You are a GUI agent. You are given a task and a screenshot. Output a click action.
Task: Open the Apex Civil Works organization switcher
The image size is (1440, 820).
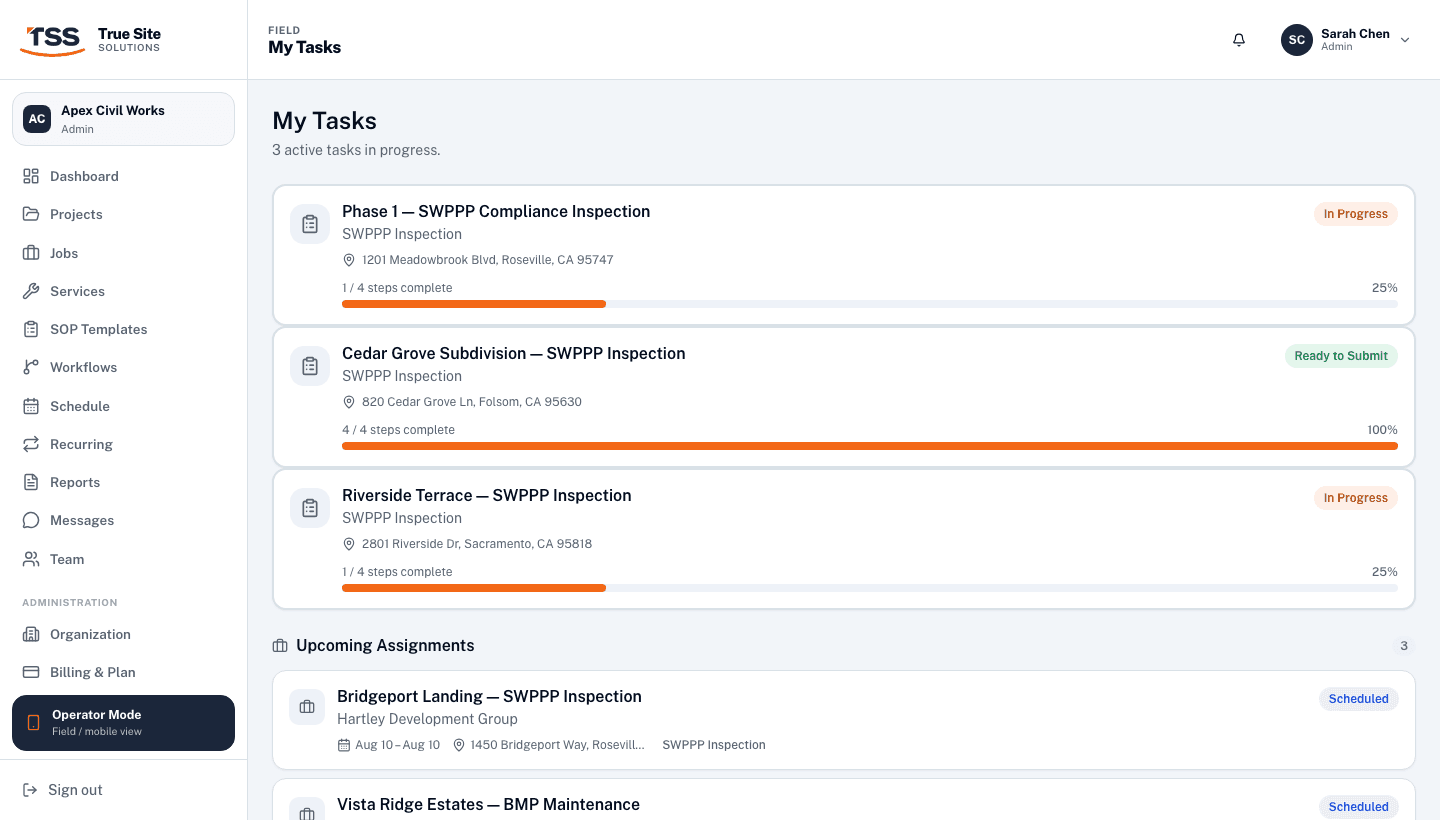coord(123,119)
